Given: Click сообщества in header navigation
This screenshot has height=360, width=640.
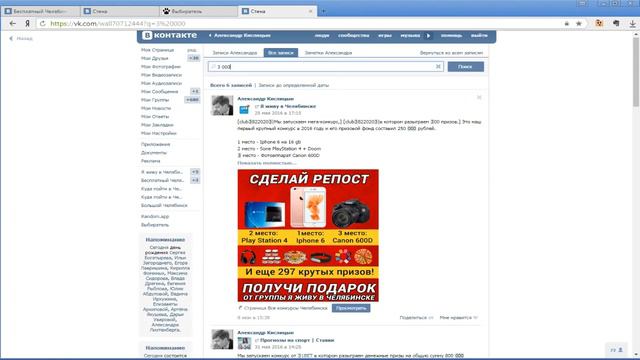Looking at the screenshot, I should tap(353, 36).
